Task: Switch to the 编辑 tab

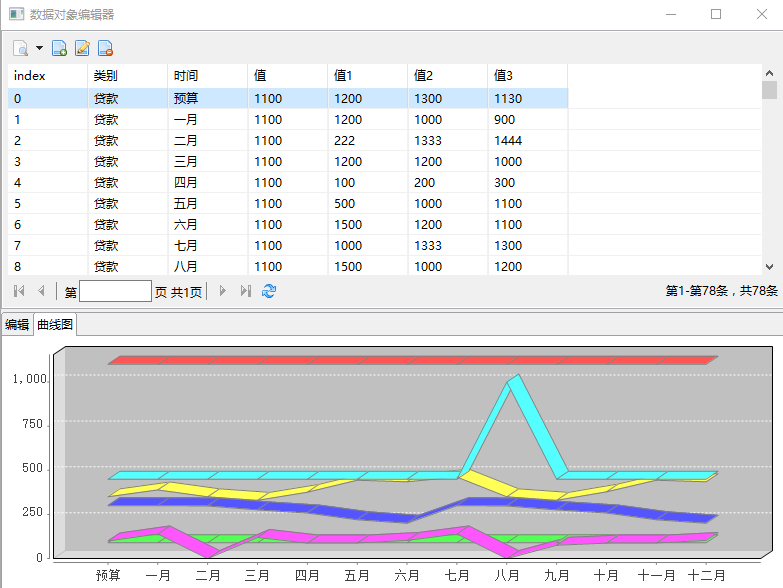Action: tap(17, 325)
